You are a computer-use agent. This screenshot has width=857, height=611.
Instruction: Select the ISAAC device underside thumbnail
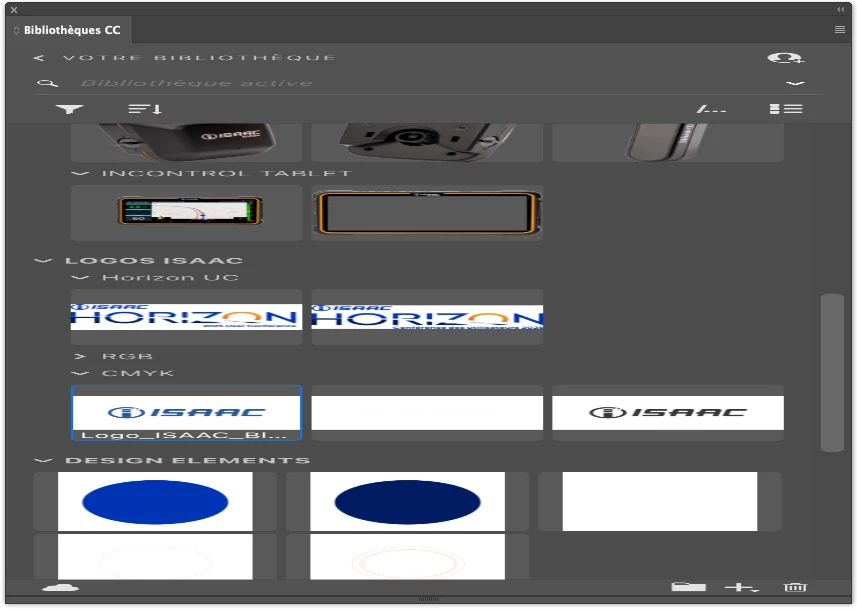coord(427,142)
